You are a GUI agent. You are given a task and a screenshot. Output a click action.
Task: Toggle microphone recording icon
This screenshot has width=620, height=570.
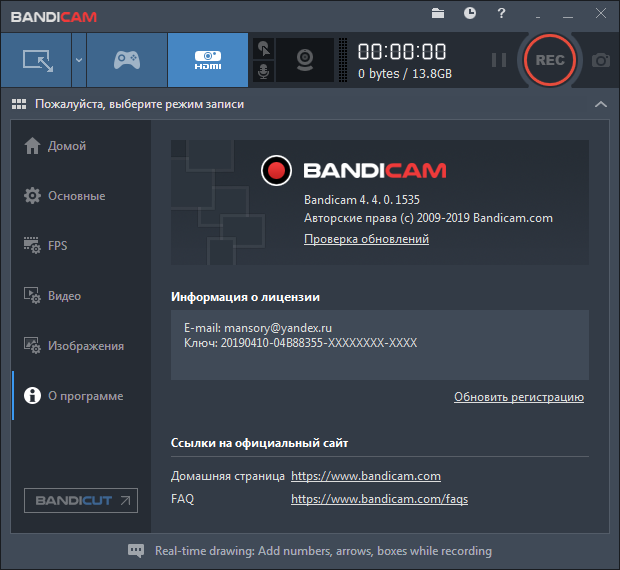tap(263, 72)
